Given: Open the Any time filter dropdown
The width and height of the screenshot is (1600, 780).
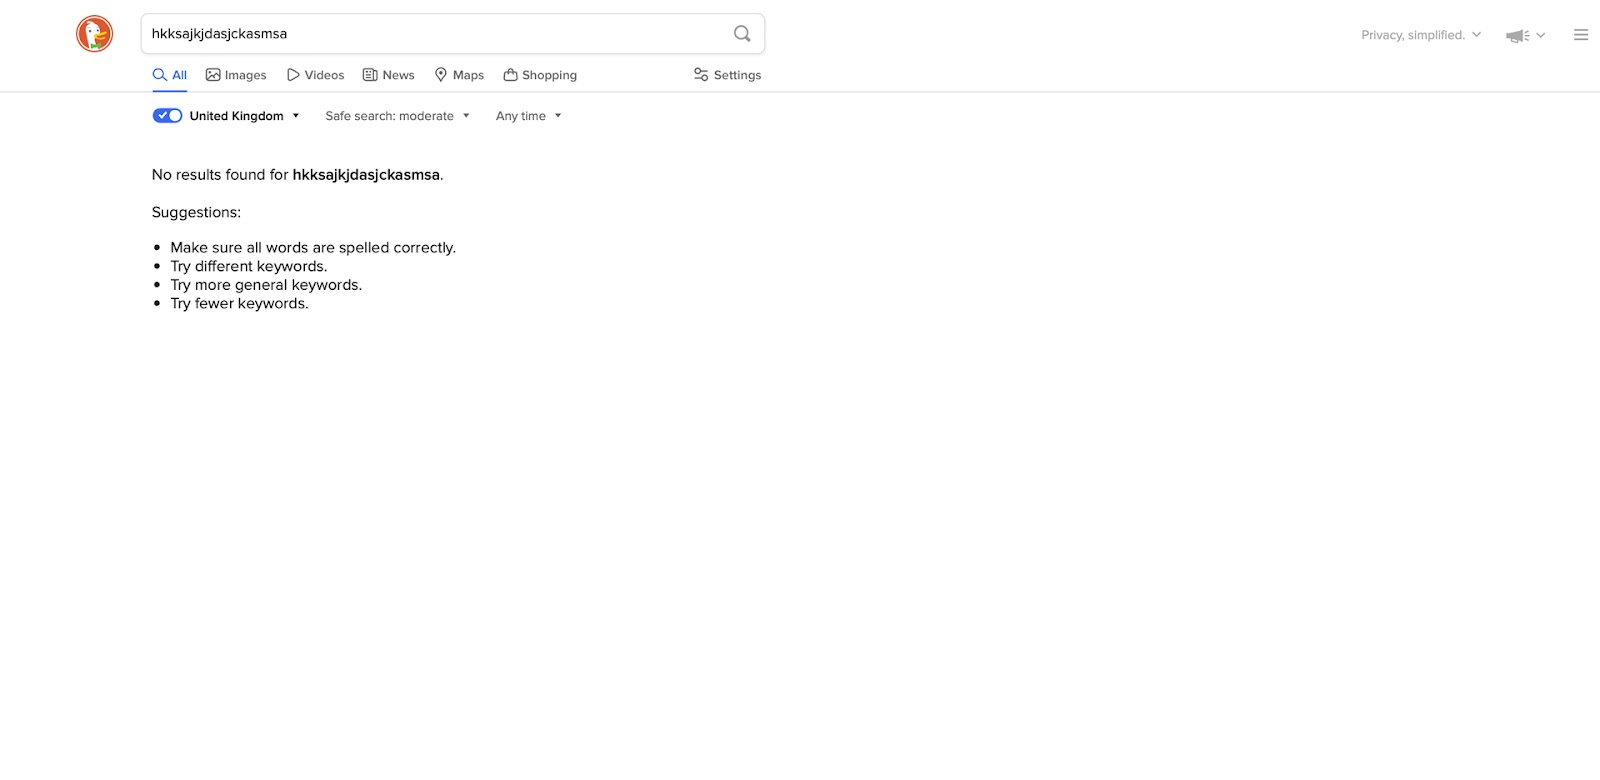Looking at the screenshot, I should [529, 116].
